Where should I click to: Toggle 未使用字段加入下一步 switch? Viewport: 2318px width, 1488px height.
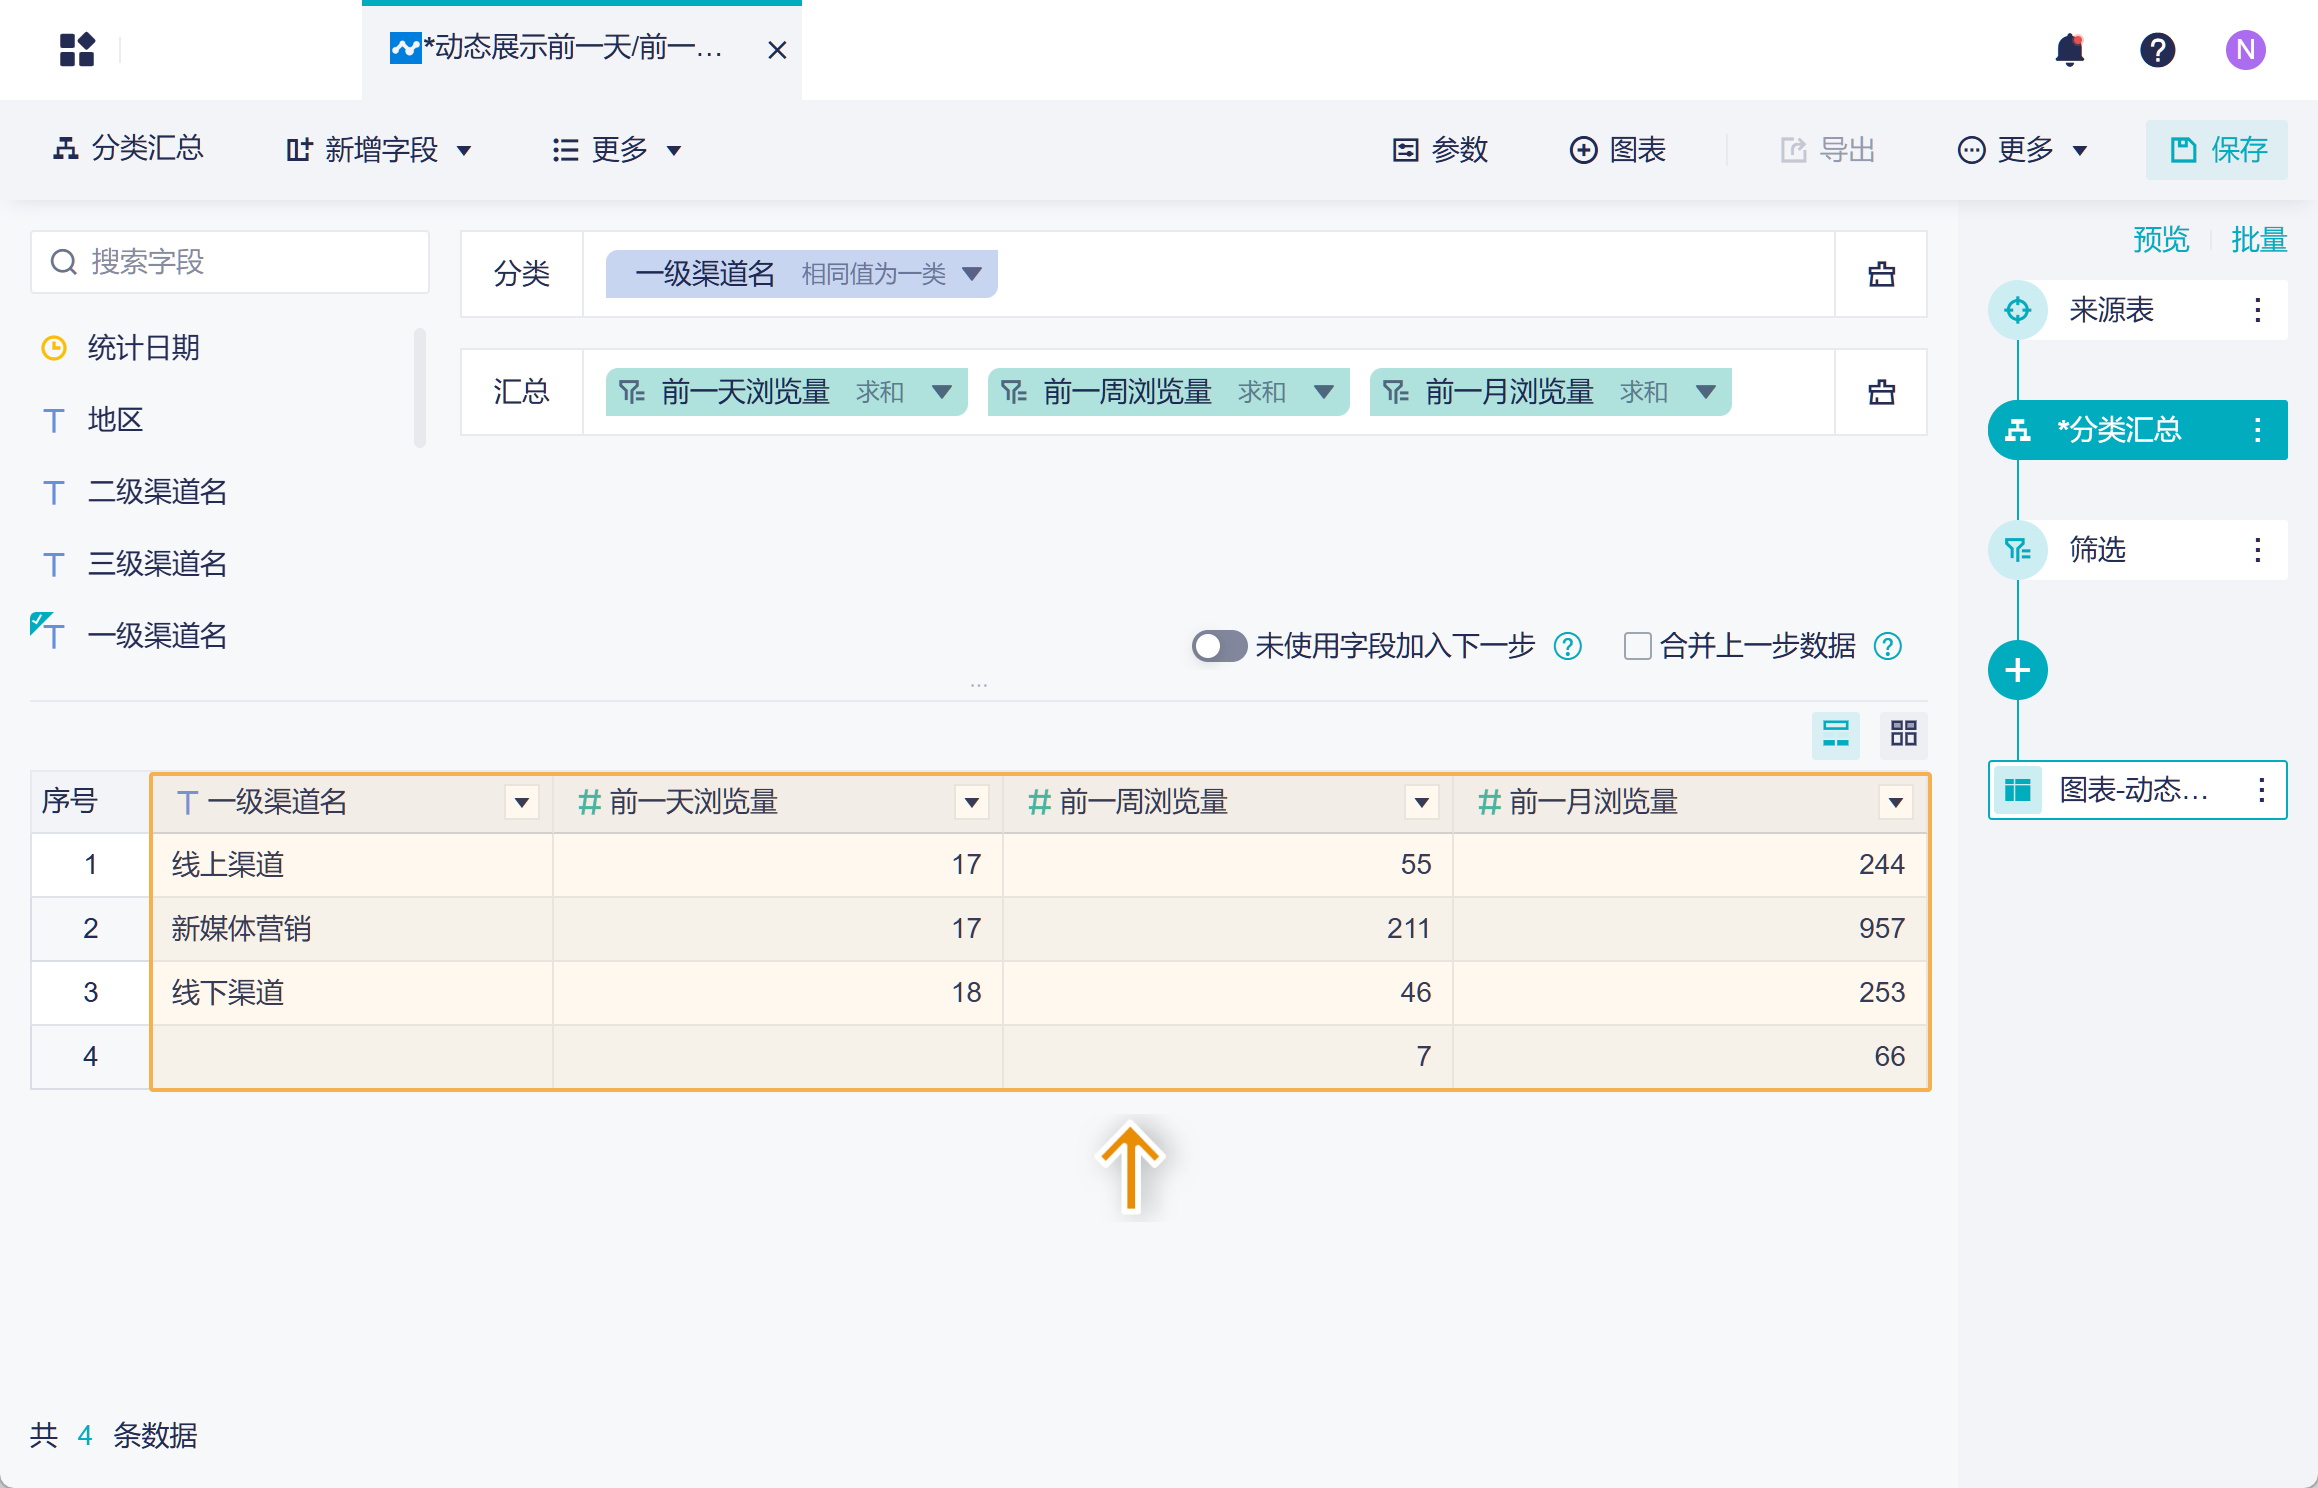[x=1218, y=646]
